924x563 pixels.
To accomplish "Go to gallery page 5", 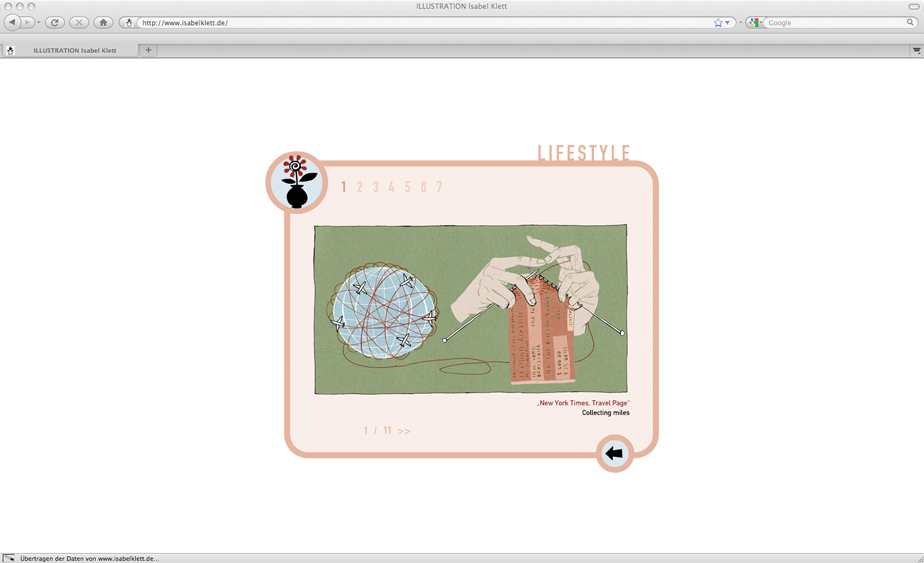I will point(407,187).
